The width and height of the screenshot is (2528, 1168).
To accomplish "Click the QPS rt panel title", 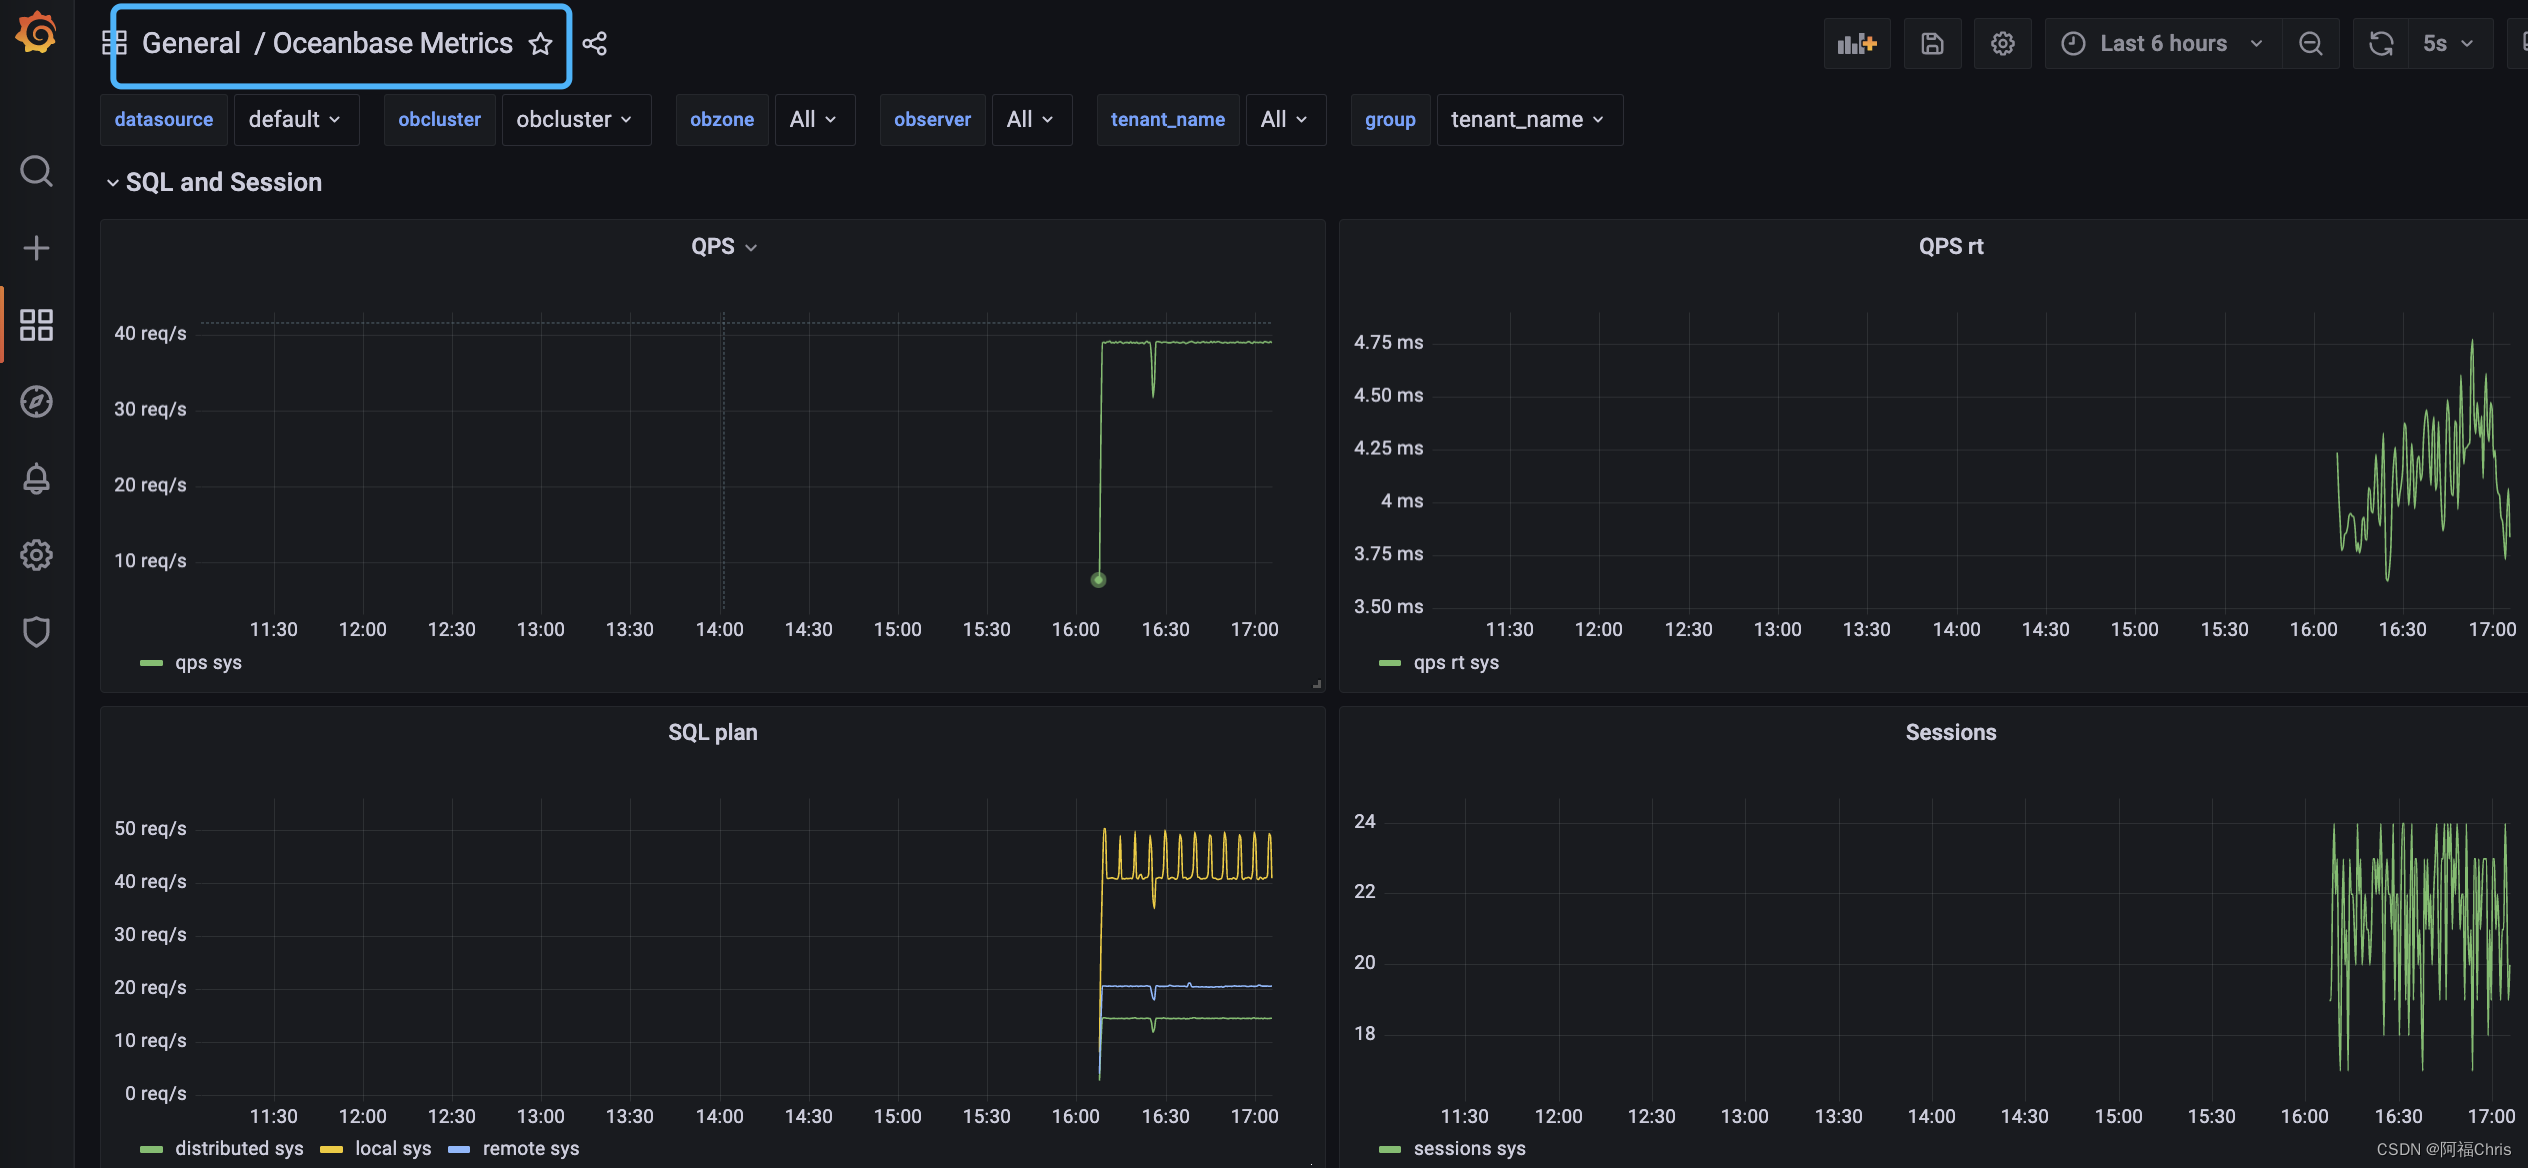I will (1951, 247).
